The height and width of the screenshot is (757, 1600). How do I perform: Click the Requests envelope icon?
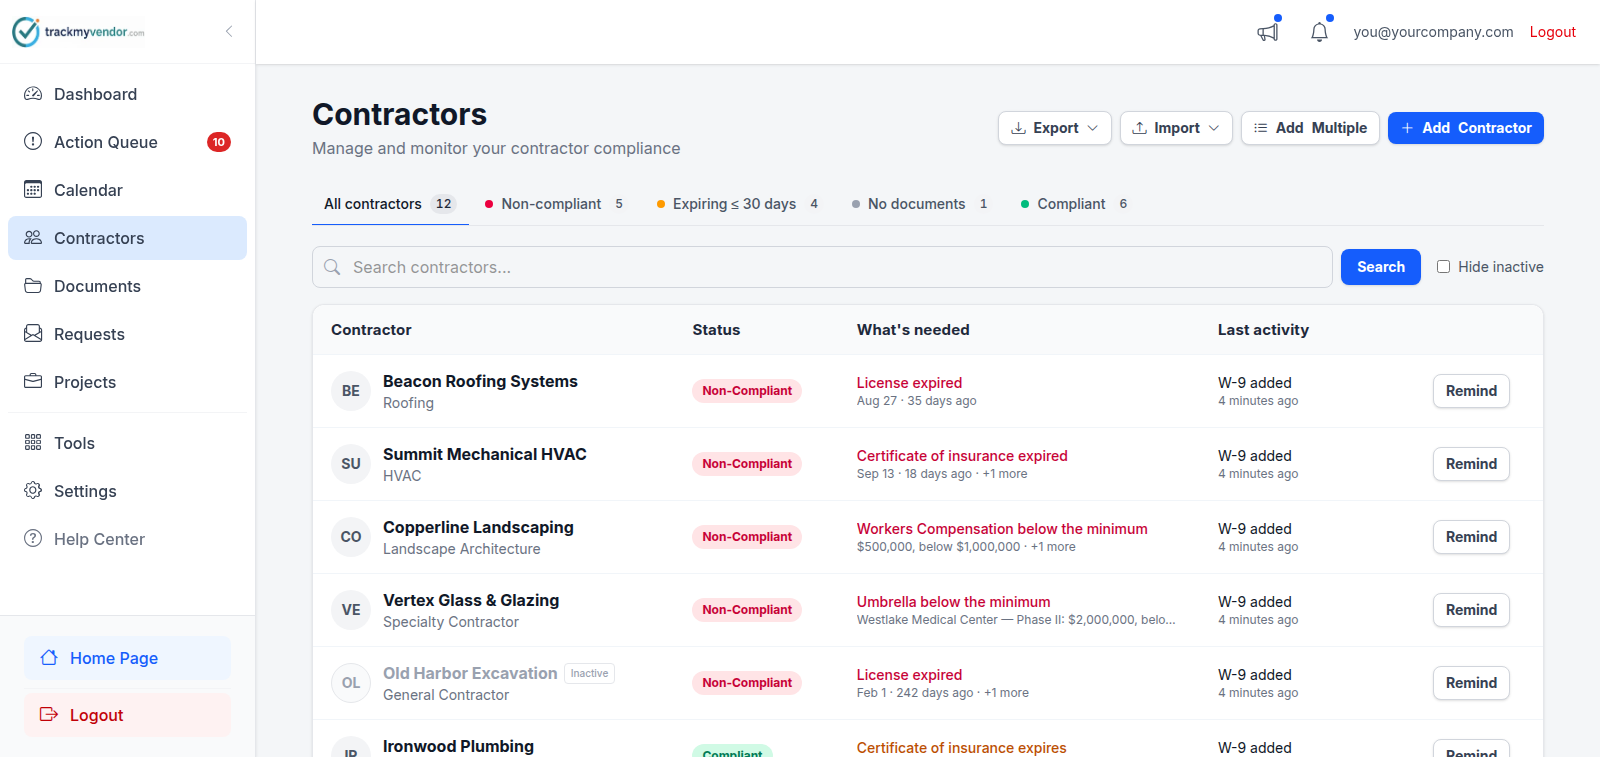(33, 334)
